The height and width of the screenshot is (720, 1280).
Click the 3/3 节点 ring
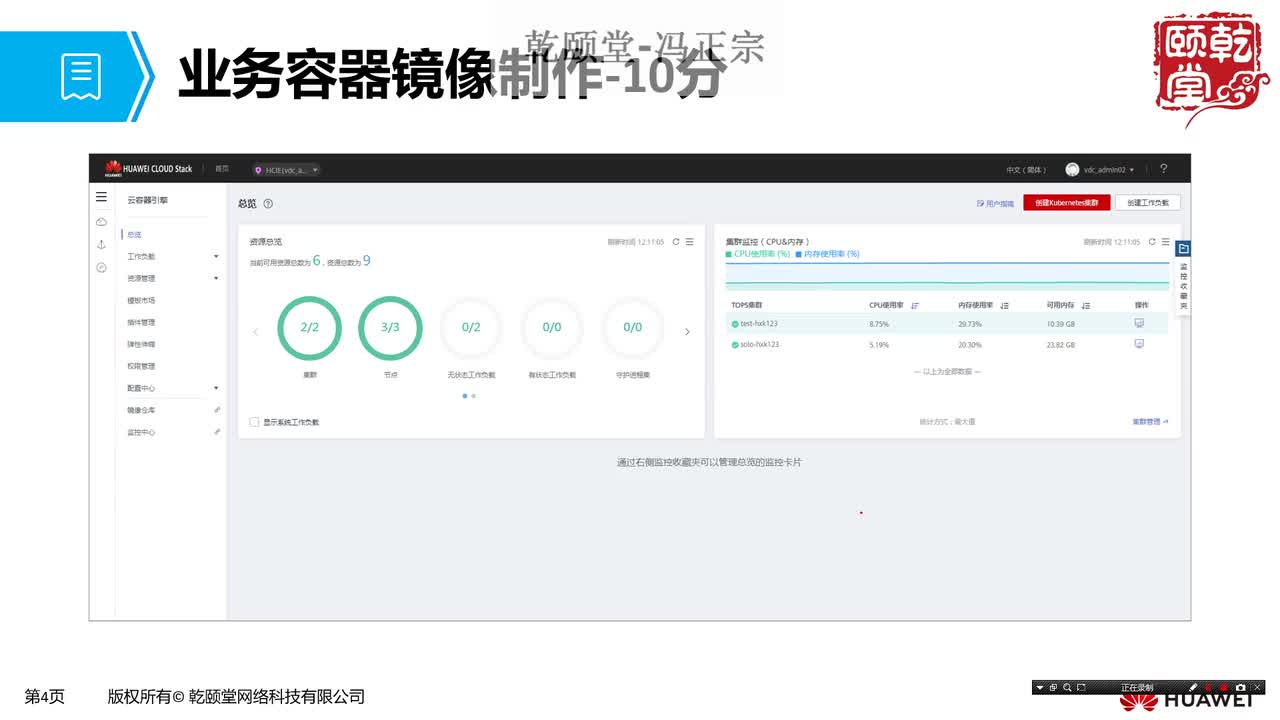(x=390, y=328)
